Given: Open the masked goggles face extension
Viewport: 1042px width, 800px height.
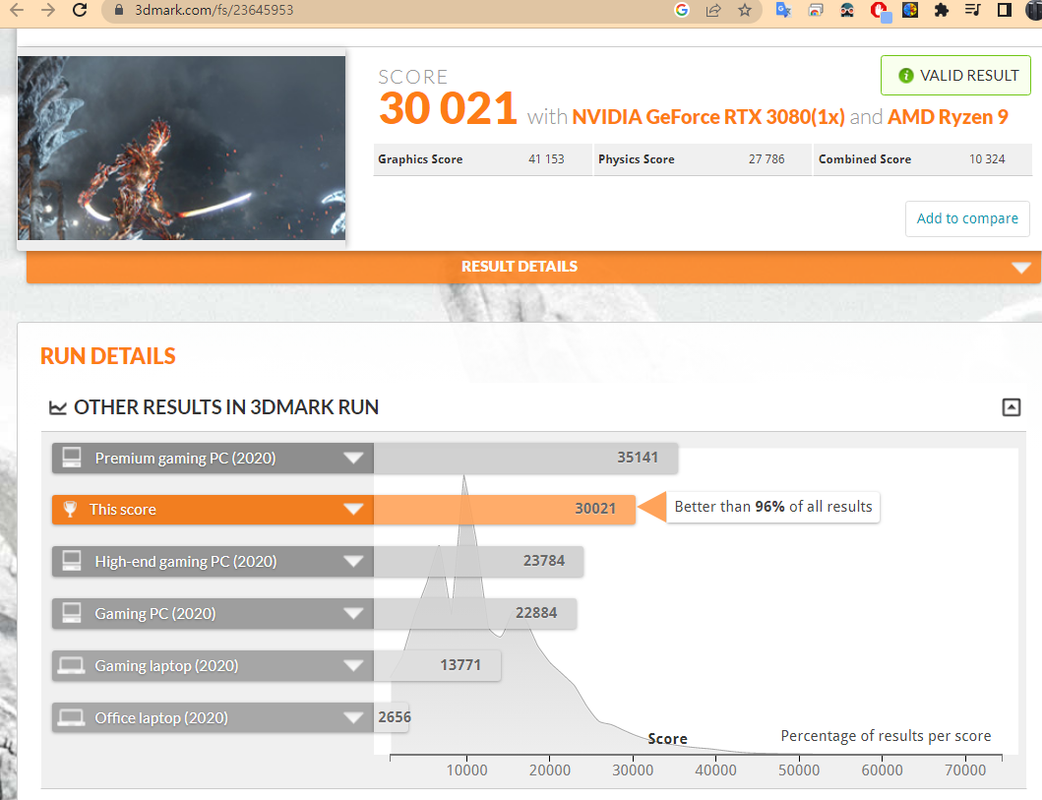Looking at the screenshot, I should click(847, 10).
